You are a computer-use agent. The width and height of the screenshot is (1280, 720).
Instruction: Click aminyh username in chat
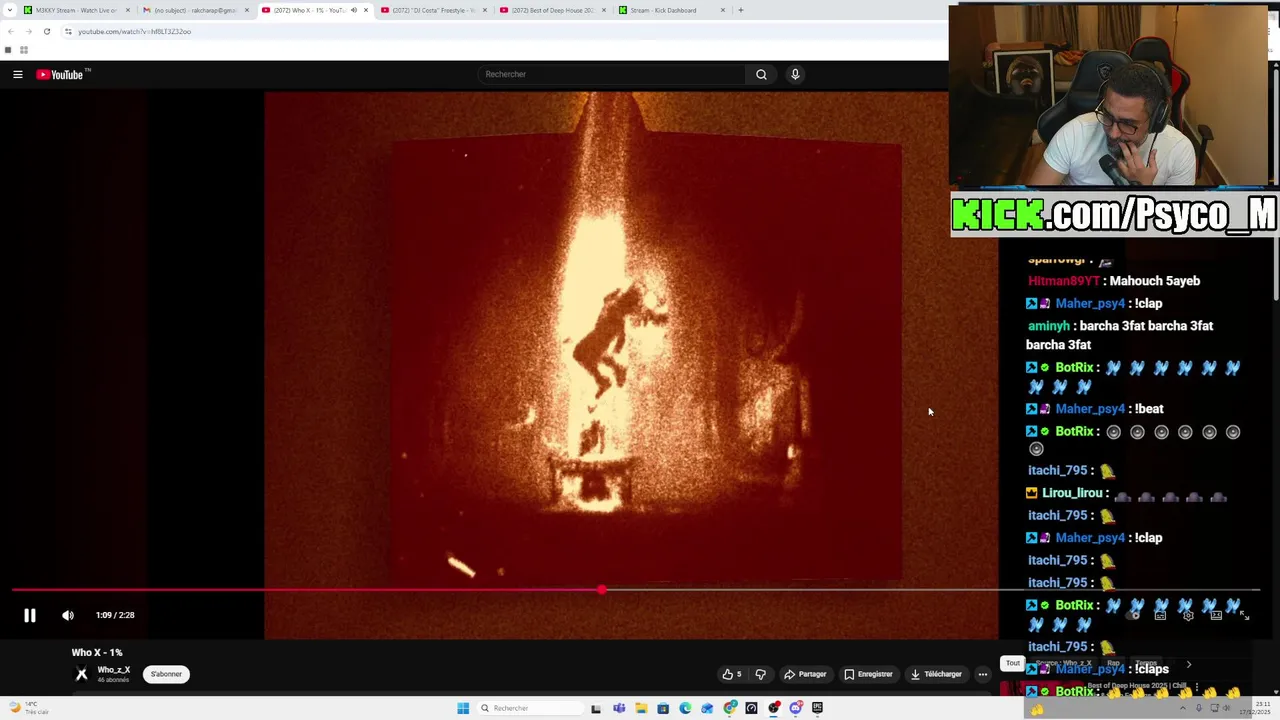[1048, 326]
